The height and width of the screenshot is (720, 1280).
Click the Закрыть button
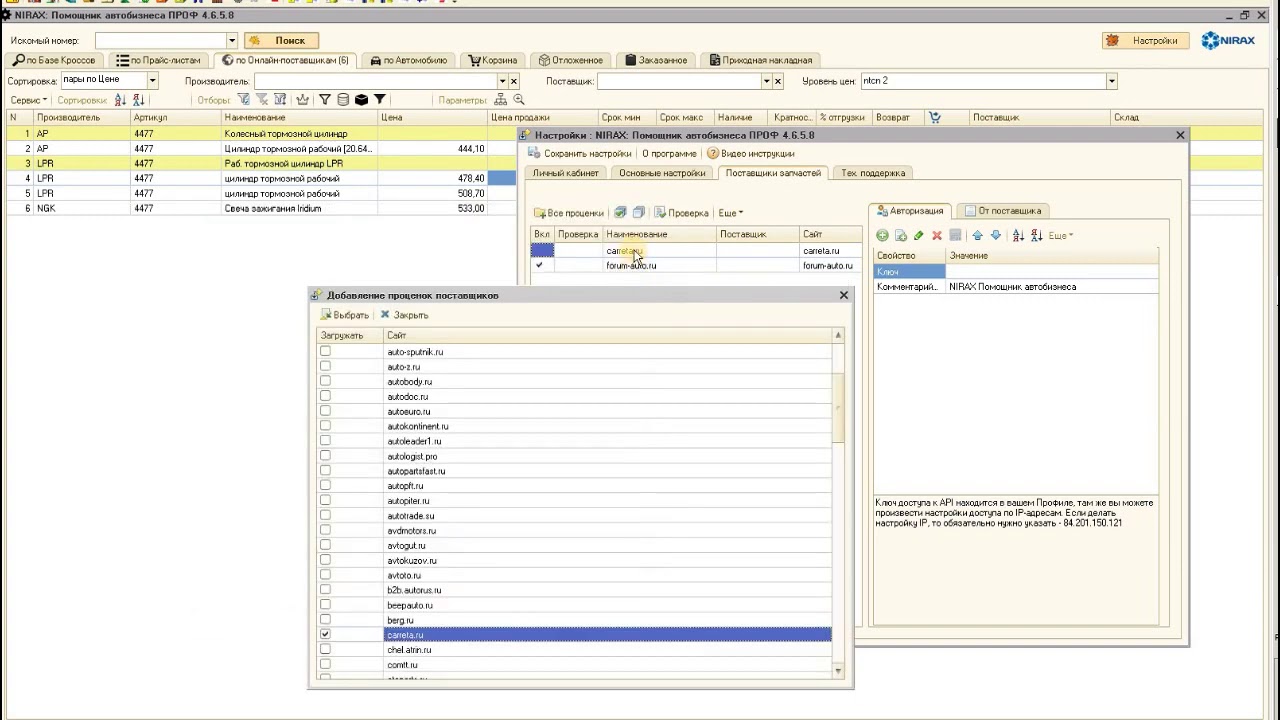[x=404, y=315]
